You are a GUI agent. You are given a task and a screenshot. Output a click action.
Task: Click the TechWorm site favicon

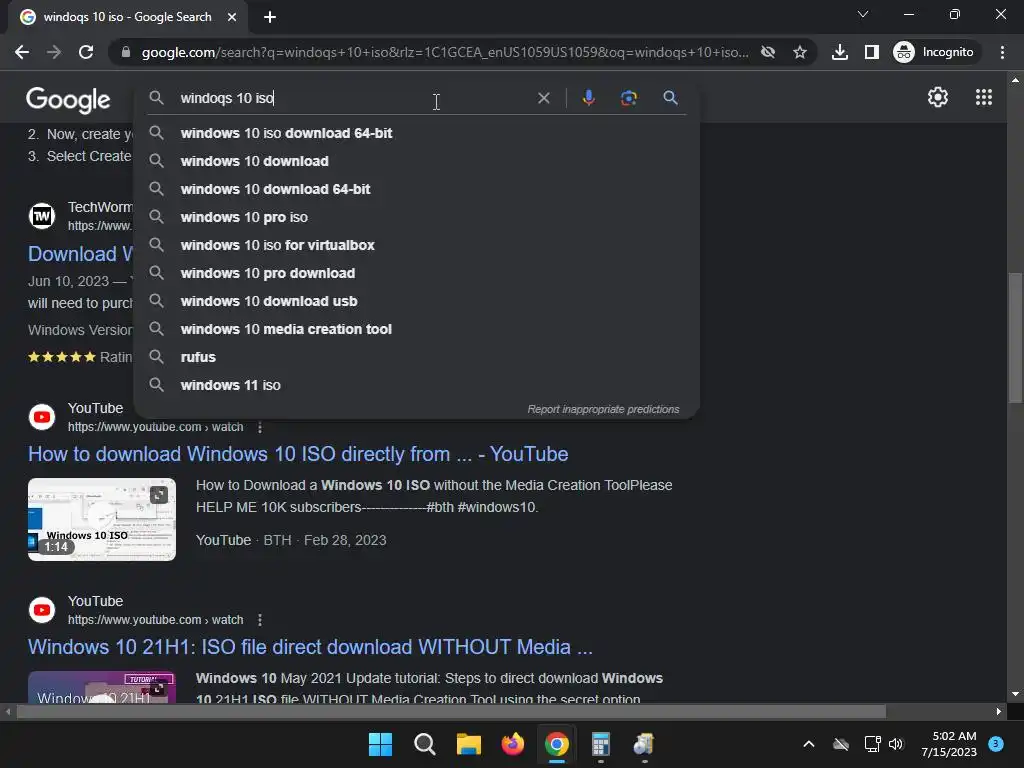coord(42,216)
